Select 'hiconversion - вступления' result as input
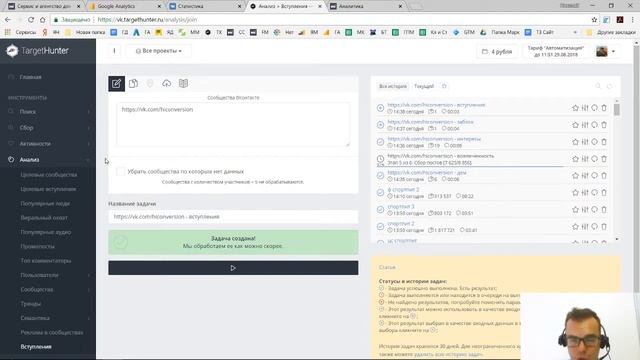This screenshot has width=640, height=360. [x=380, y=108]
